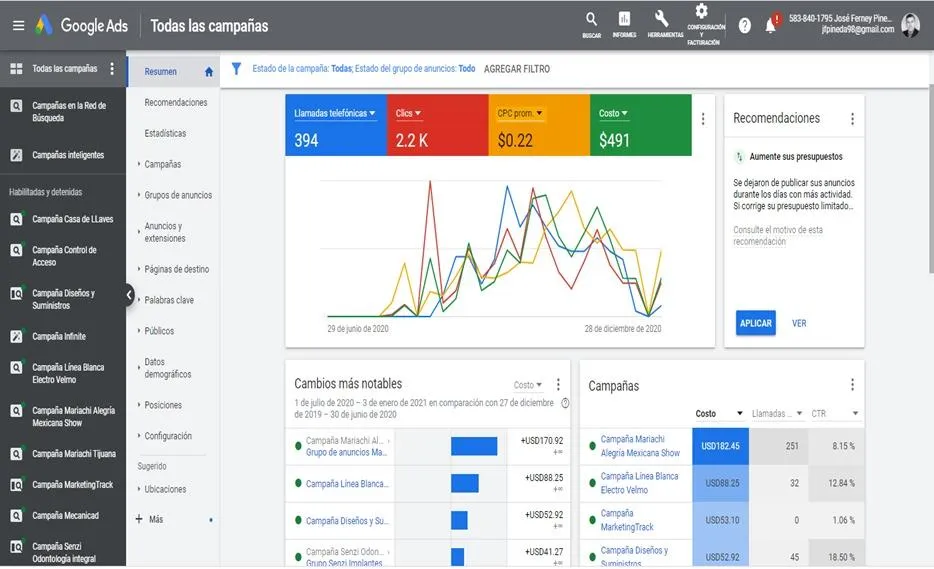Image resolution: width=934 pixels, height=569 pixels.
Task: Open Campaña MarketingTrack link in Campañas card
Action: (x=627, y=520)
